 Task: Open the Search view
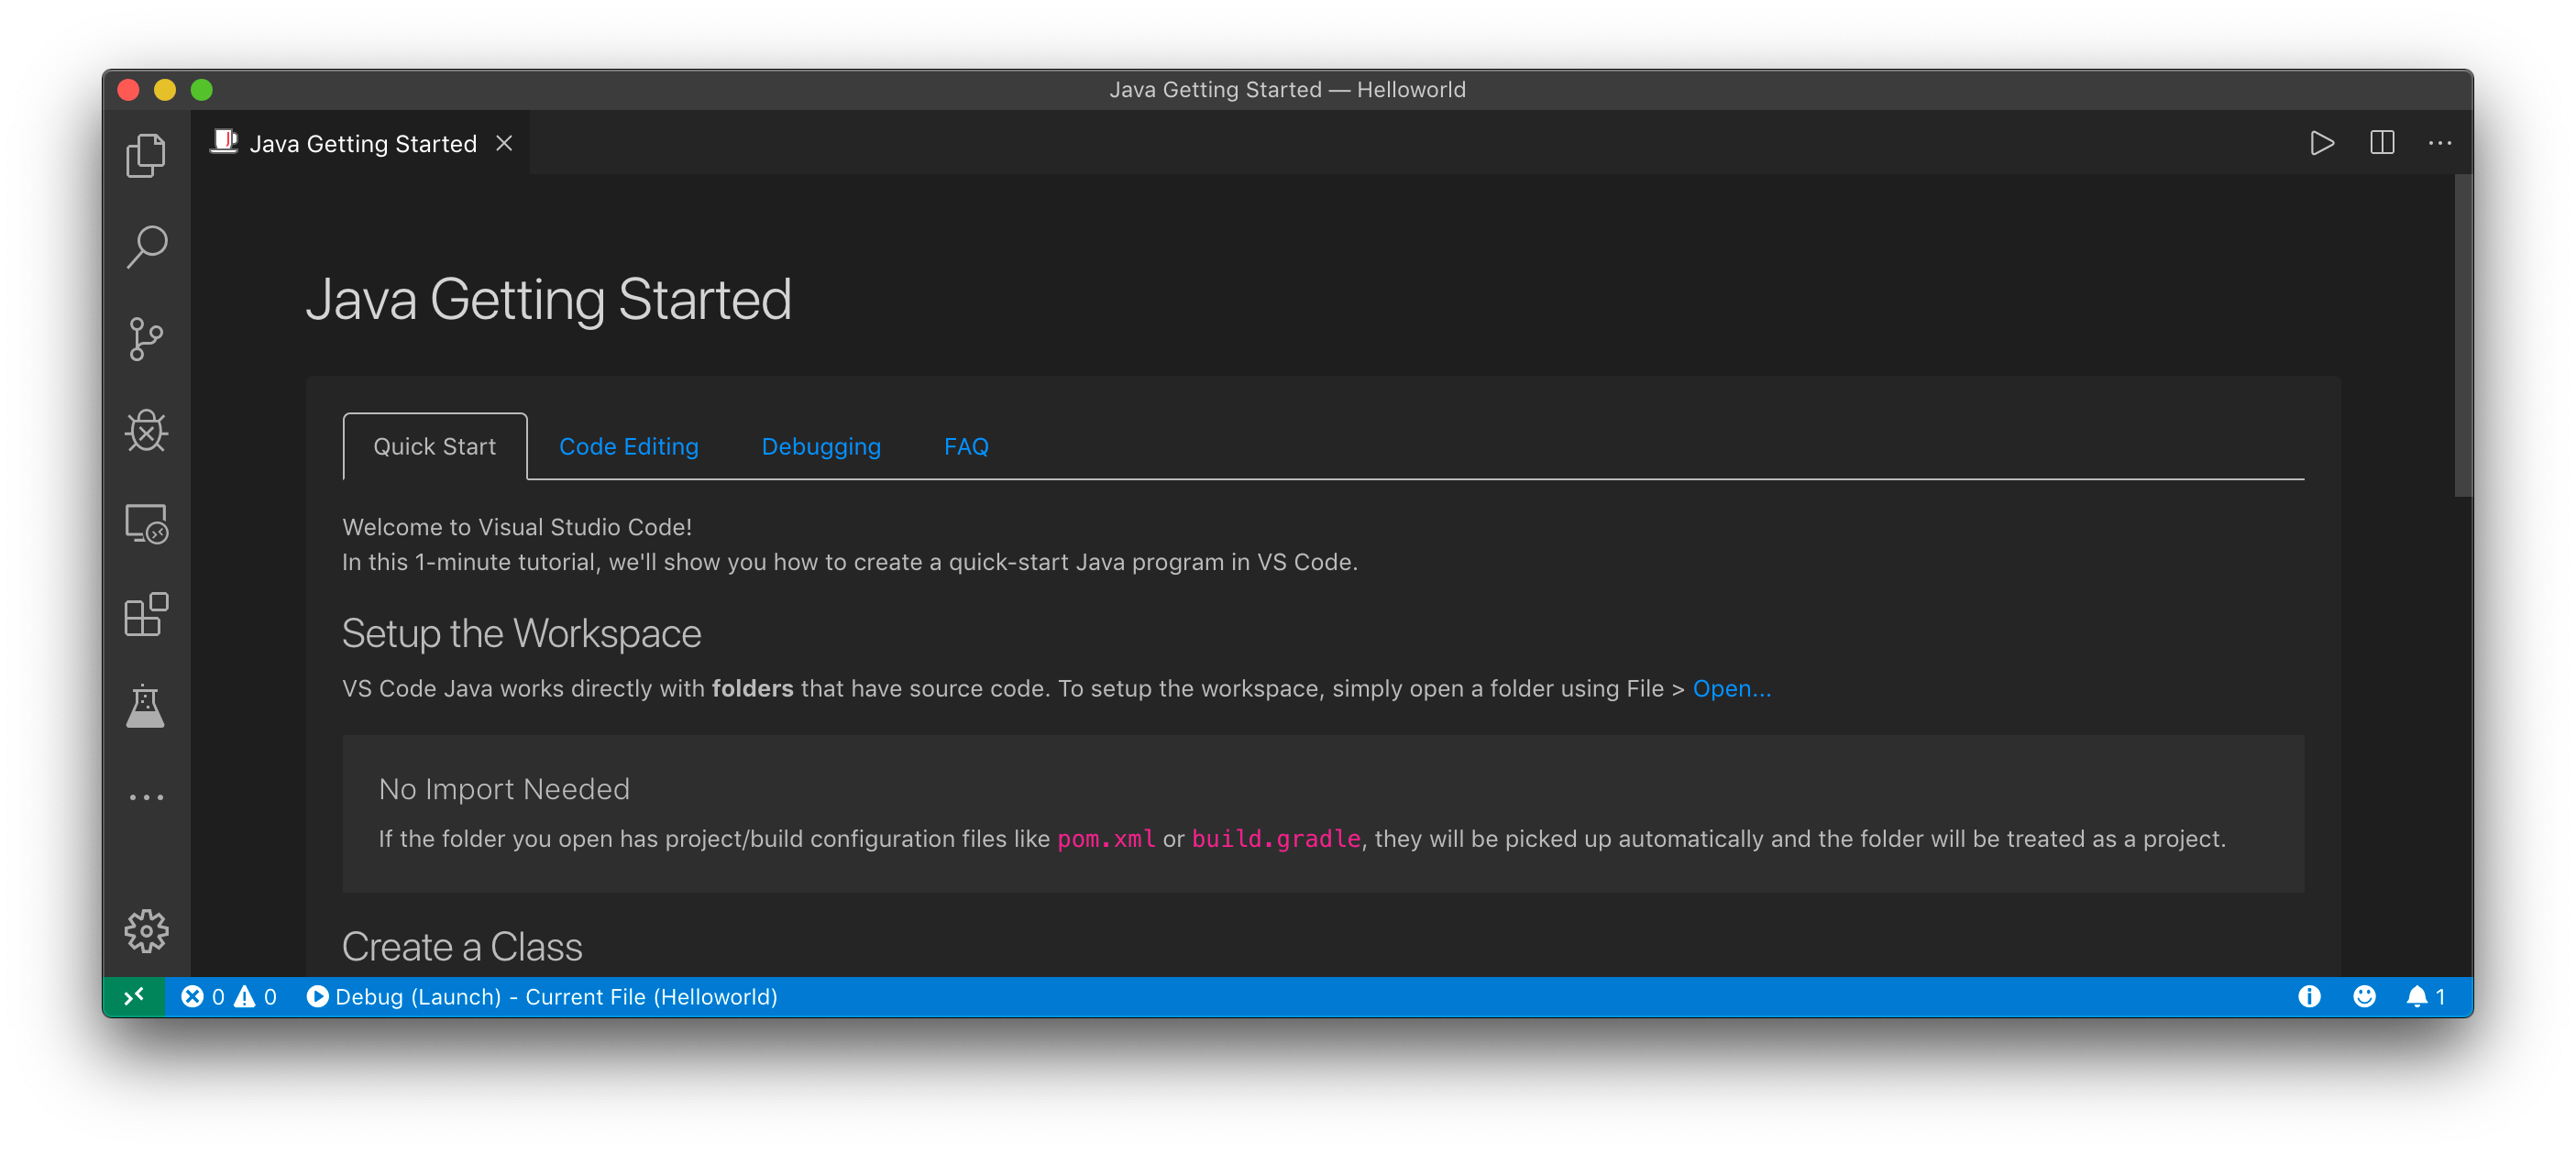pos(146,245)
